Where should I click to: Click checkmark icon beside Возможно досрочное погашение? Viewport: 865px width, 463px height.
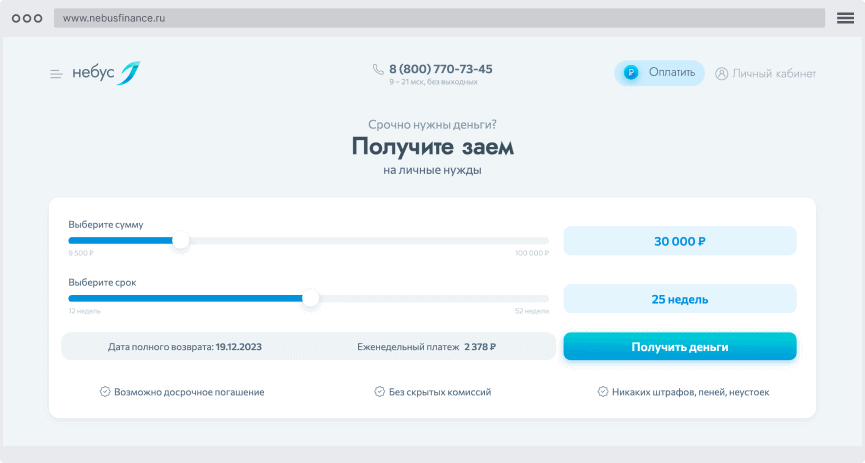(x=105, y=392)
